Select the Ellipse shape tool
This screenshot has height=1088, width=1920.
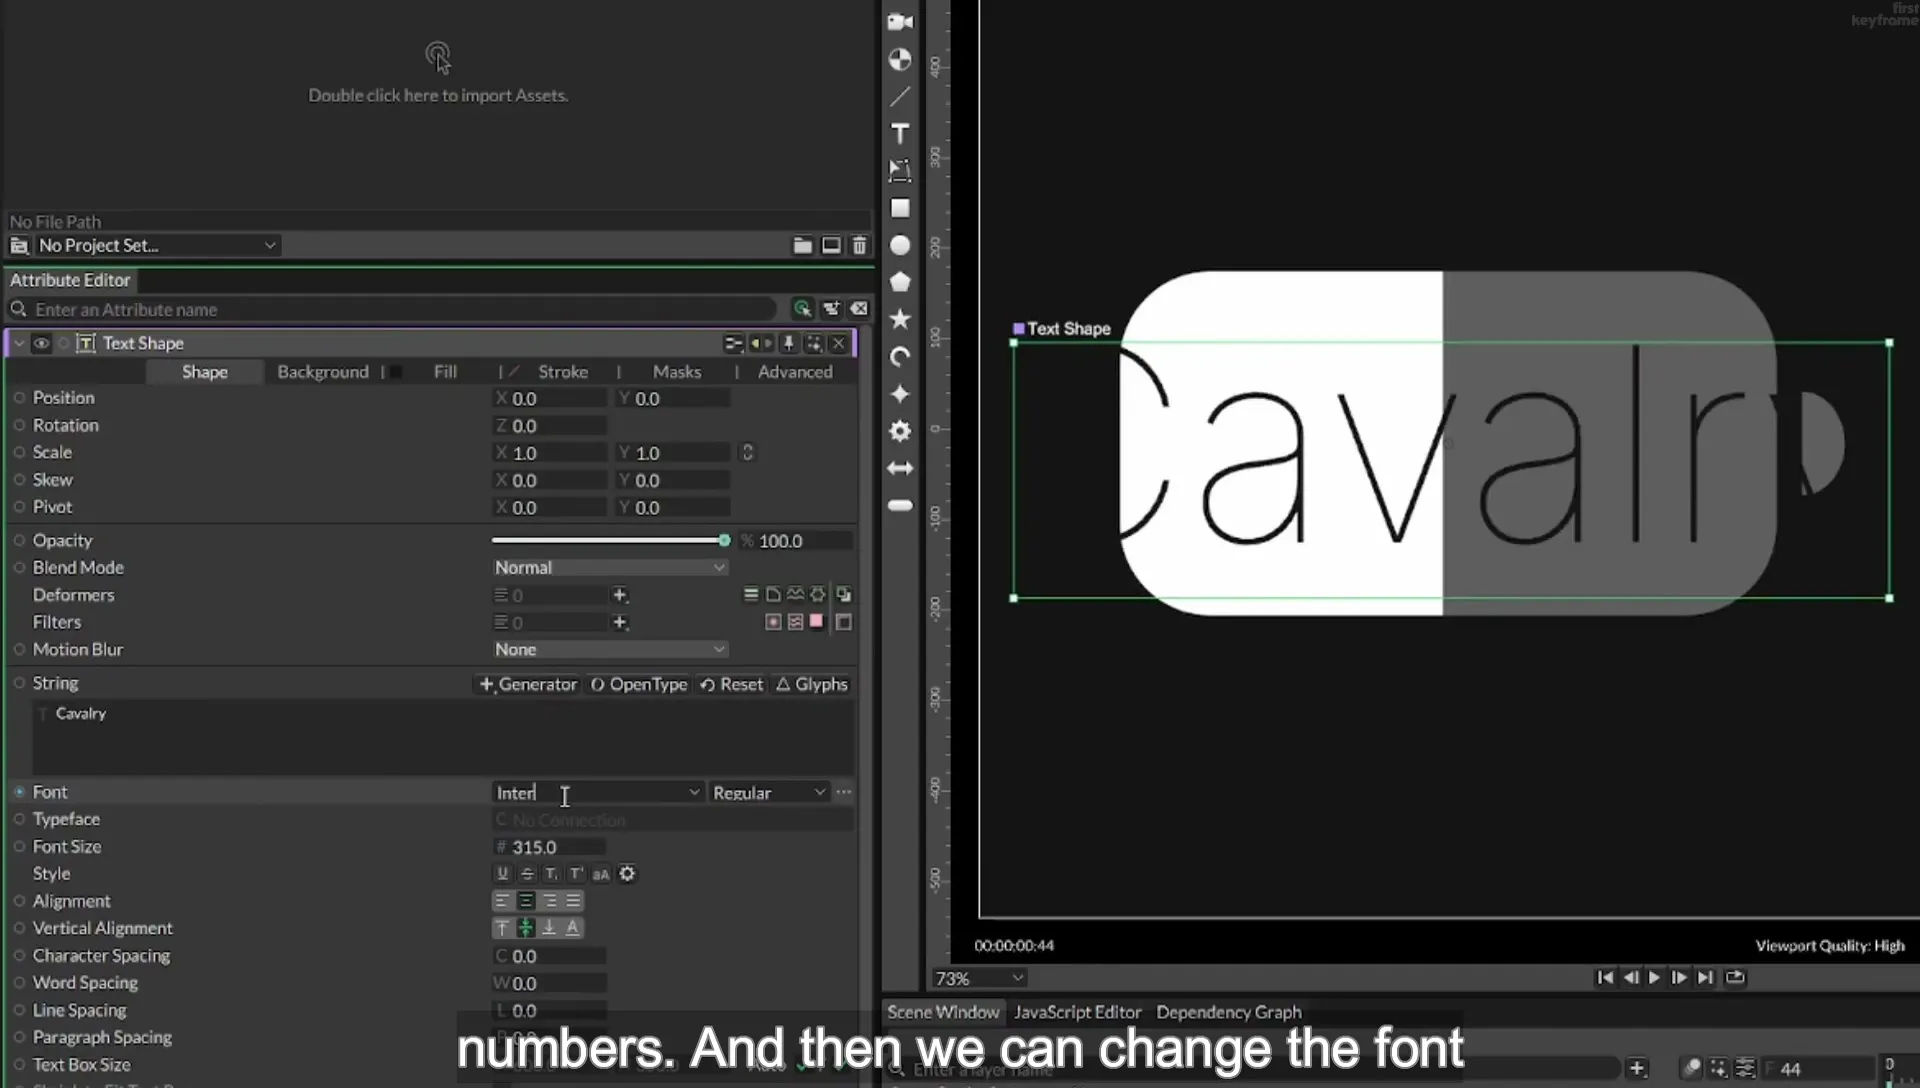click(900, 245)
